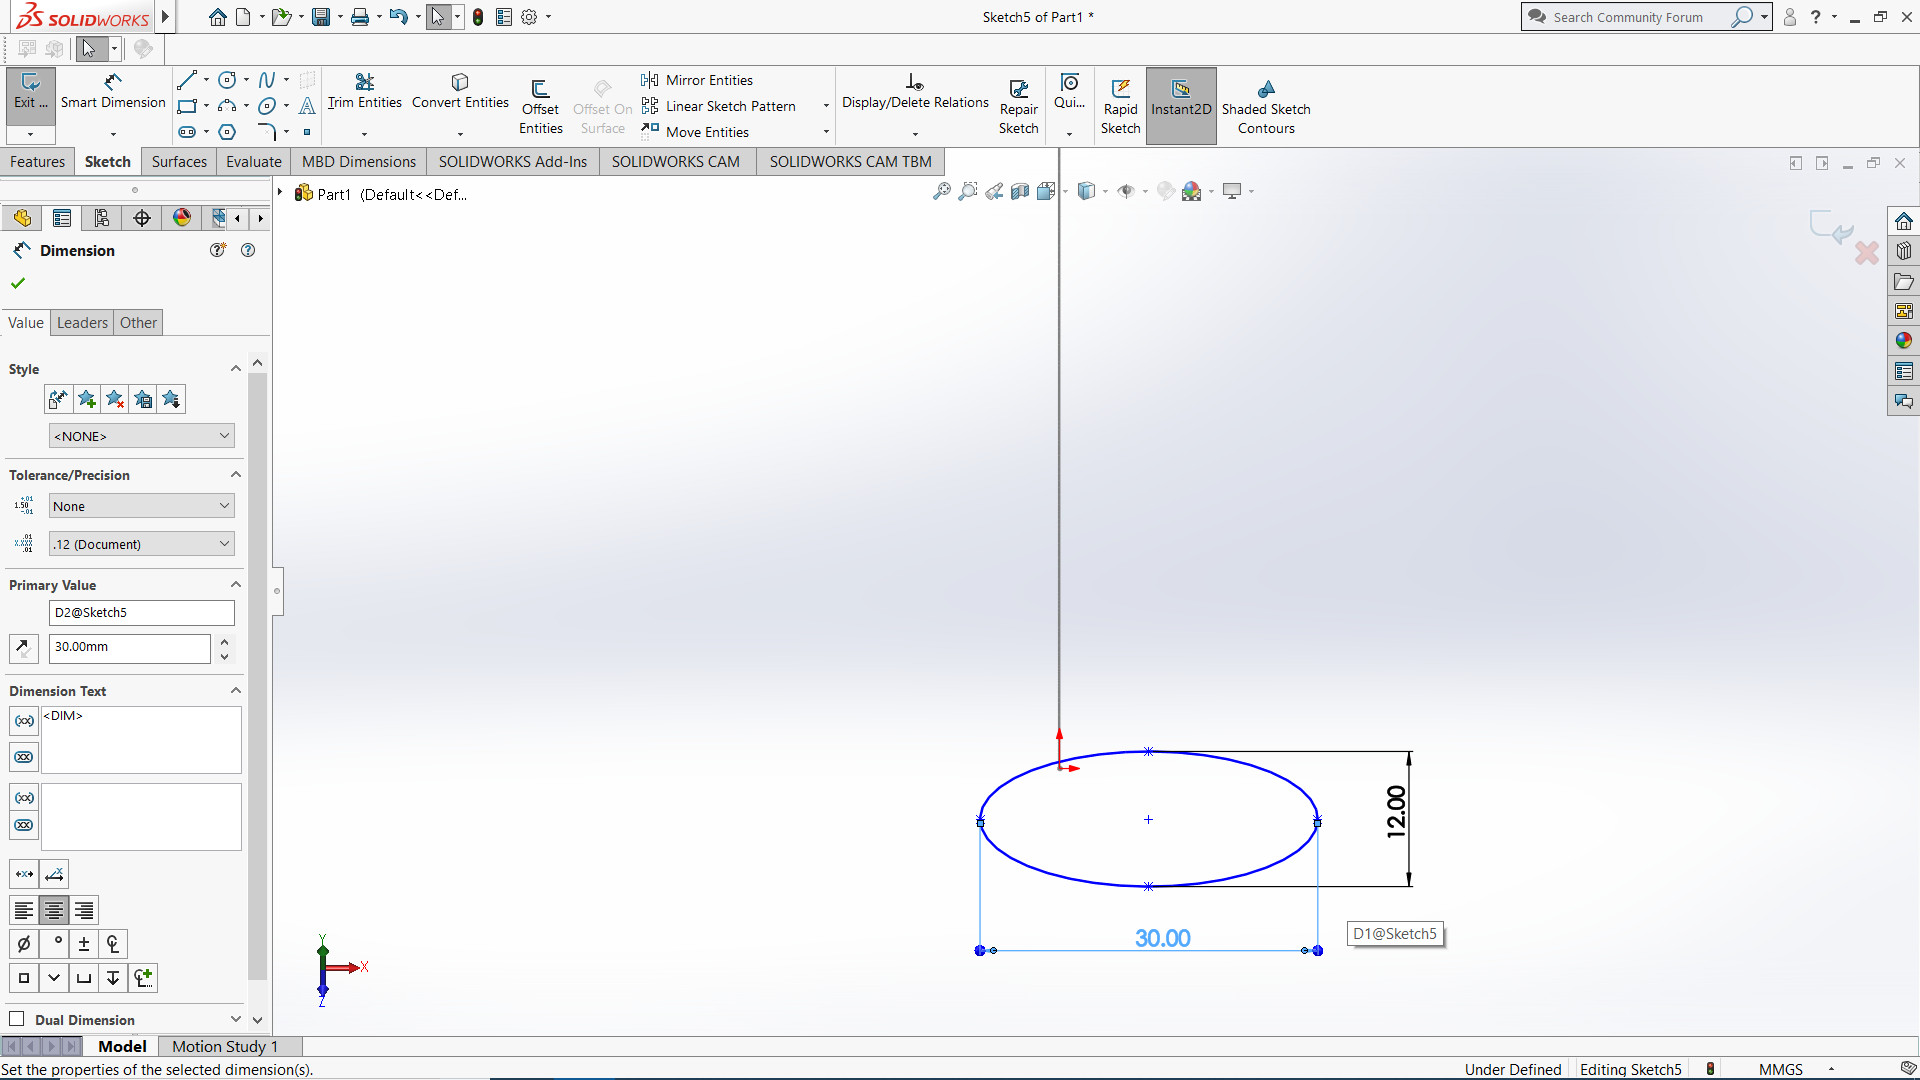1920x1080 pixels.
Task: Select the Line sketch tool
Action: coord(186,79)
